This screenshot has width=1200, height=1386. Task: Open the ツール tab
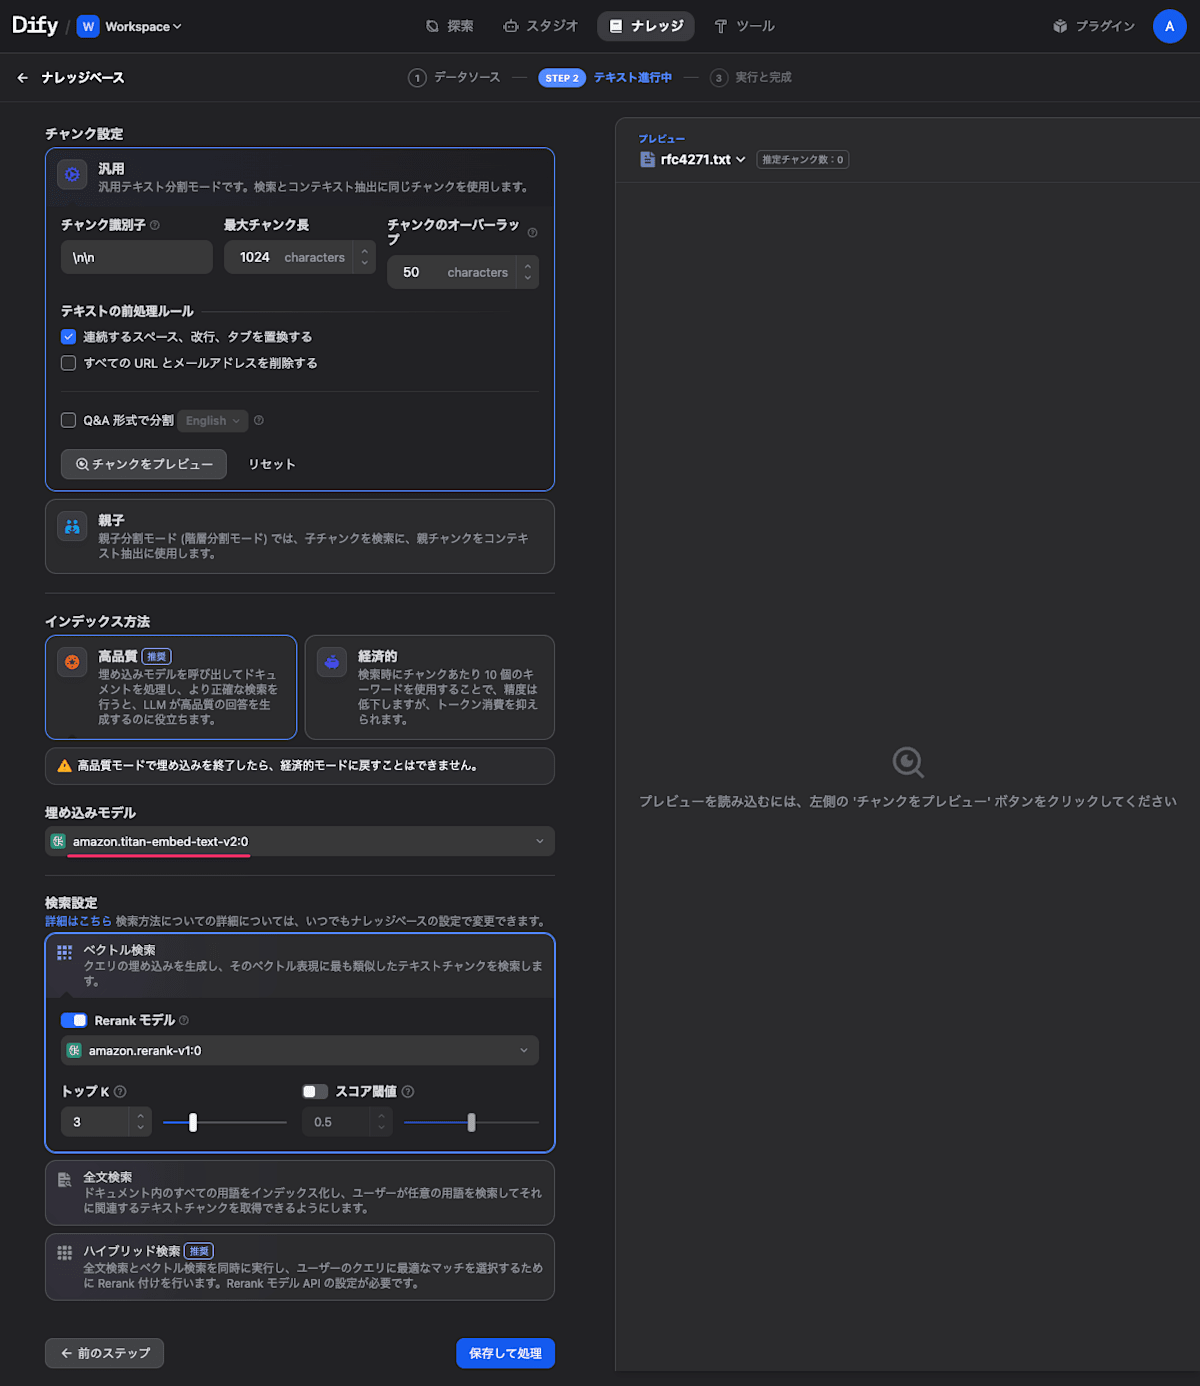tap(744, 26)
